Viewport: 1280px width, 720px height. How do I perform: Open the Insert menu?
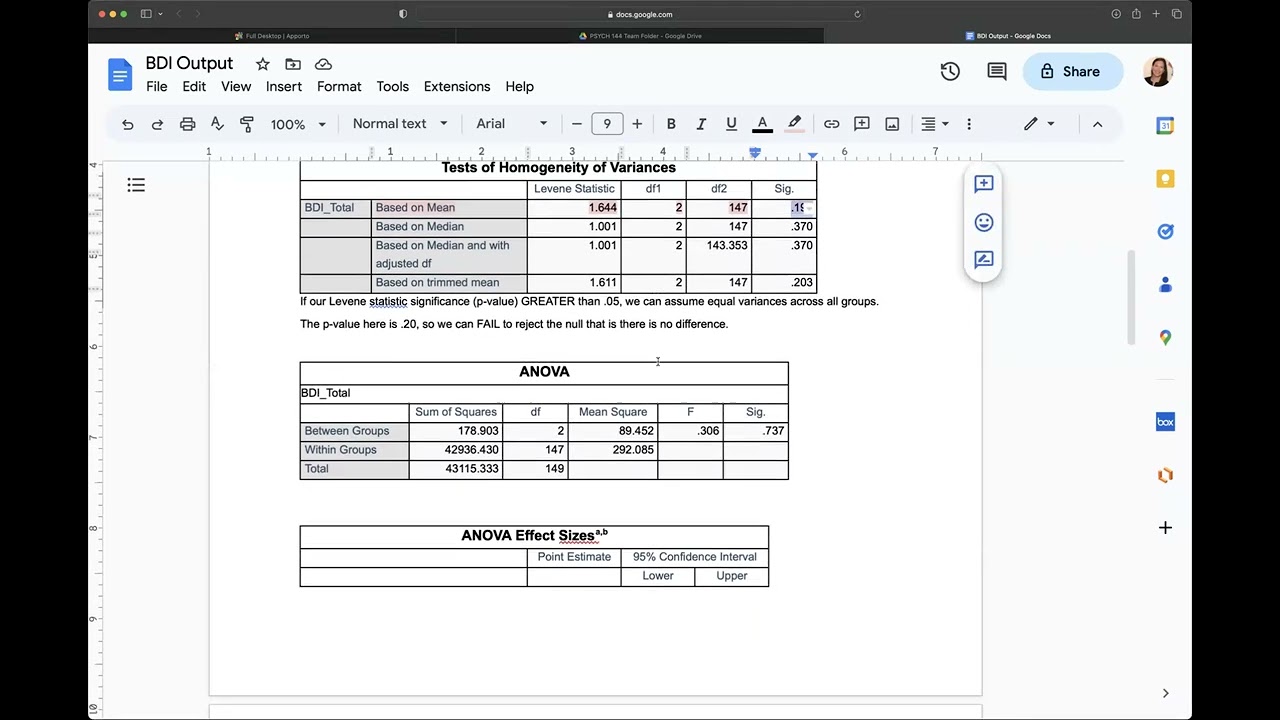tap(284, 86)
